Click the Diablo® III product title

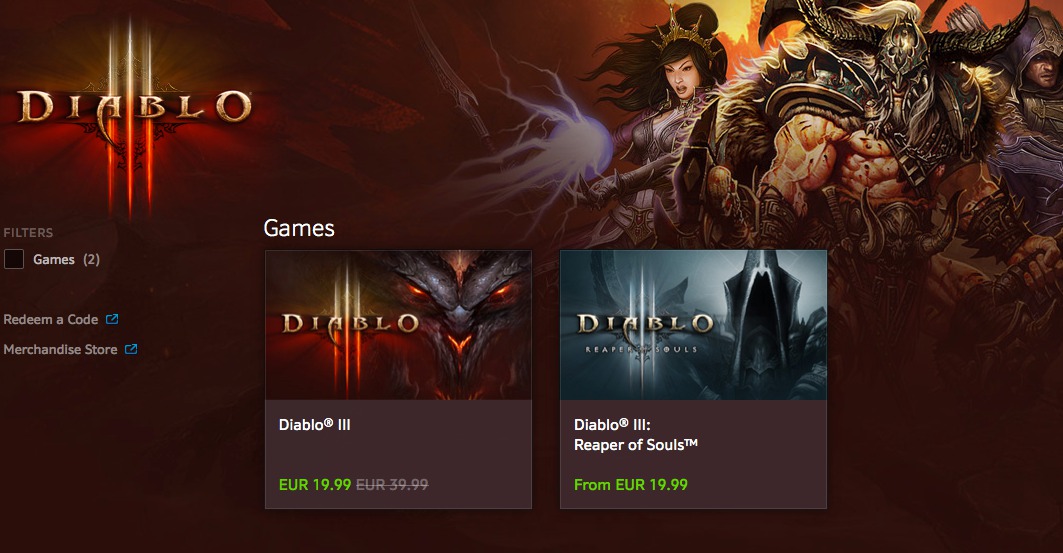tap(315, 425)
